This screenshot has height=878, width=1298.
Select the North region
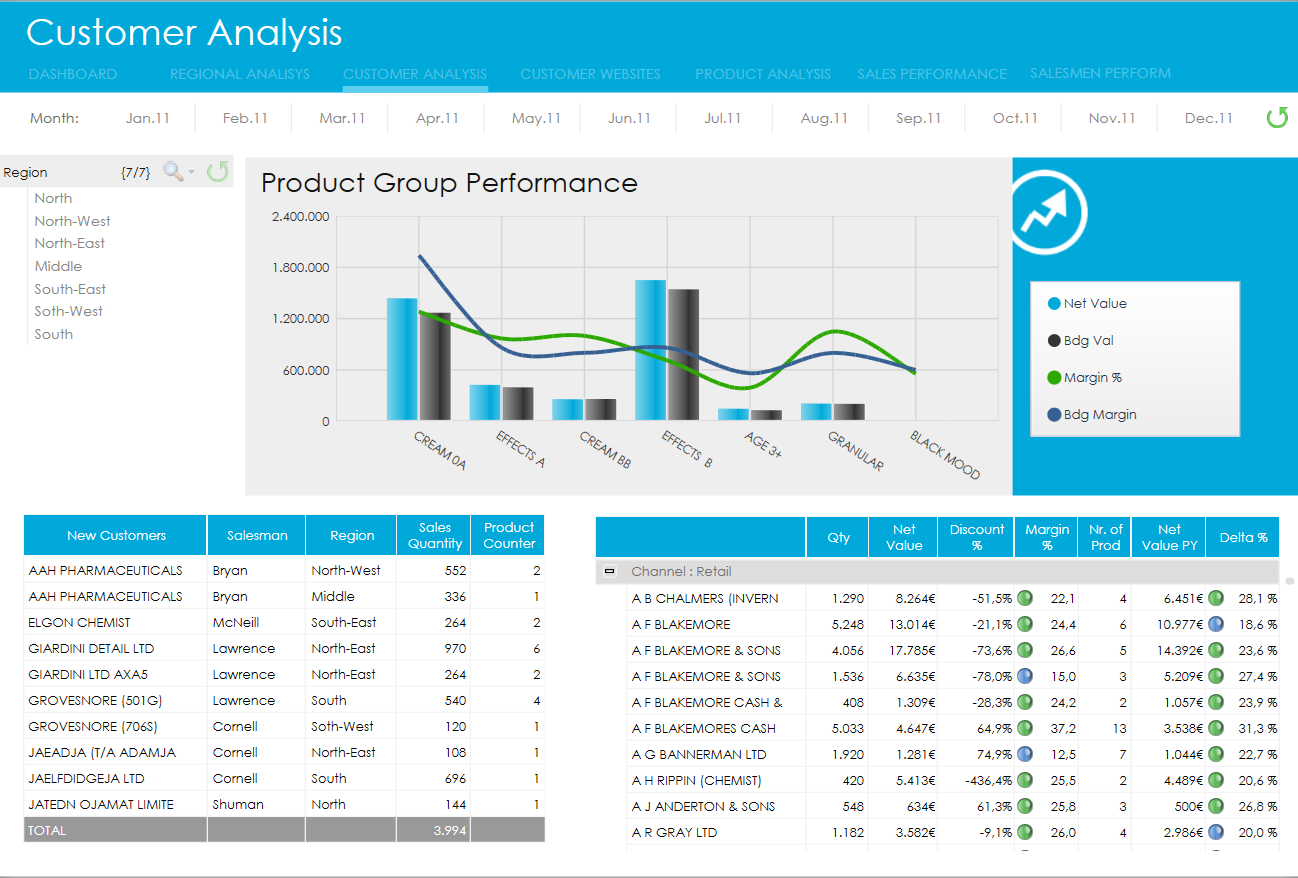(53, 198)
